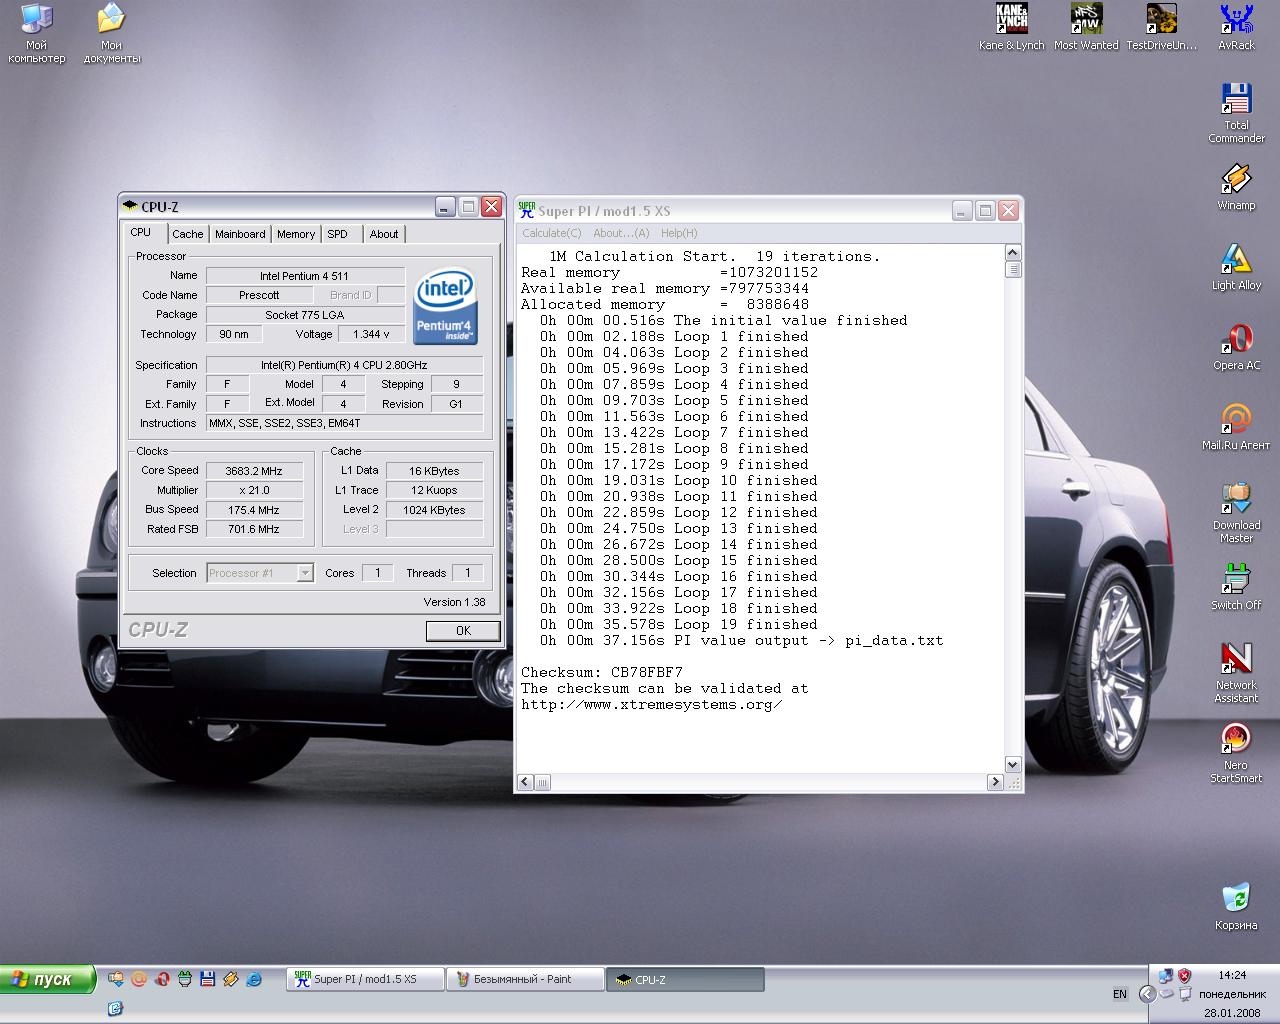
Task: Click the floppy-disk Total Commander quick launch icon
Action: (x=208, y=979)
